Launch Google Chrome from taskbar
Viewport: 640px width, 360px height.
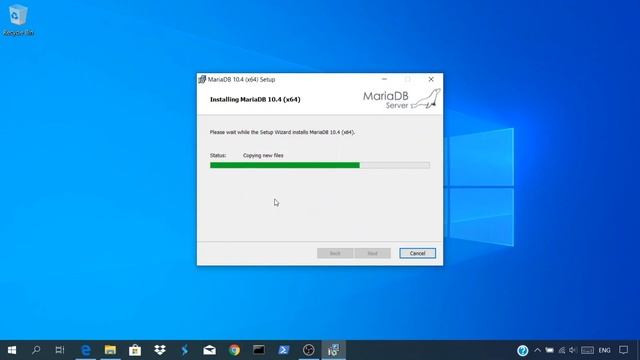[234, 350]
